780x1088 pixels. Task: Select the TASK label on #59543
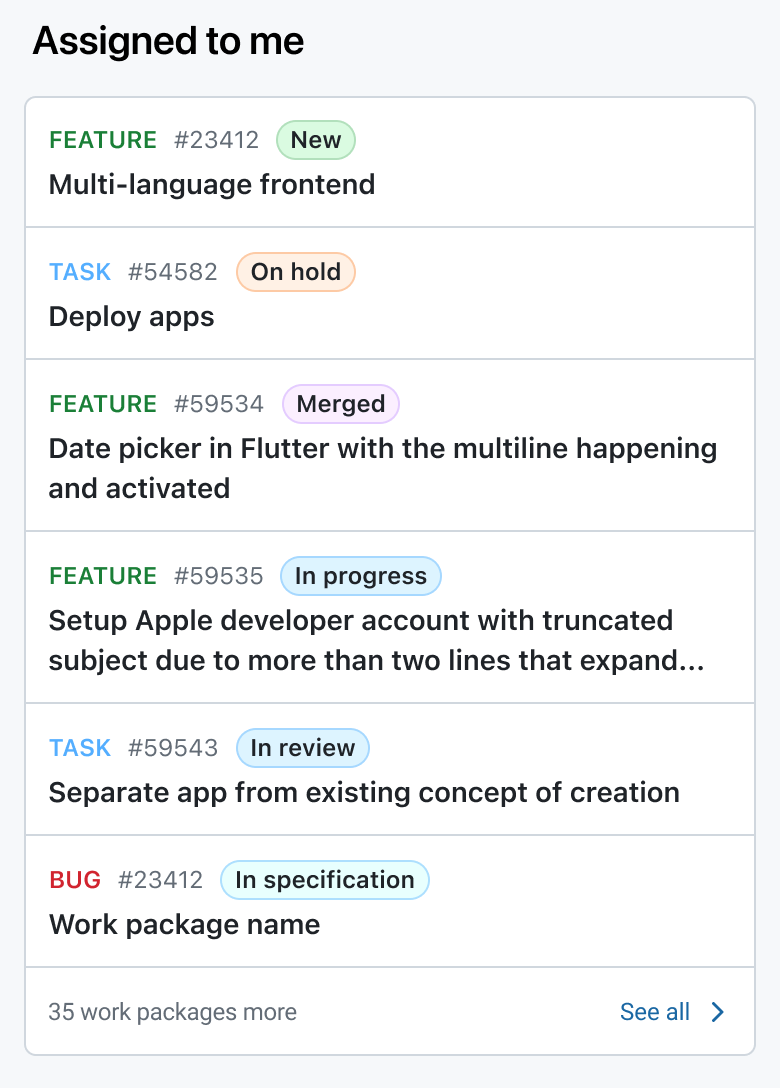pyautogui.click(x=80, y=748)
